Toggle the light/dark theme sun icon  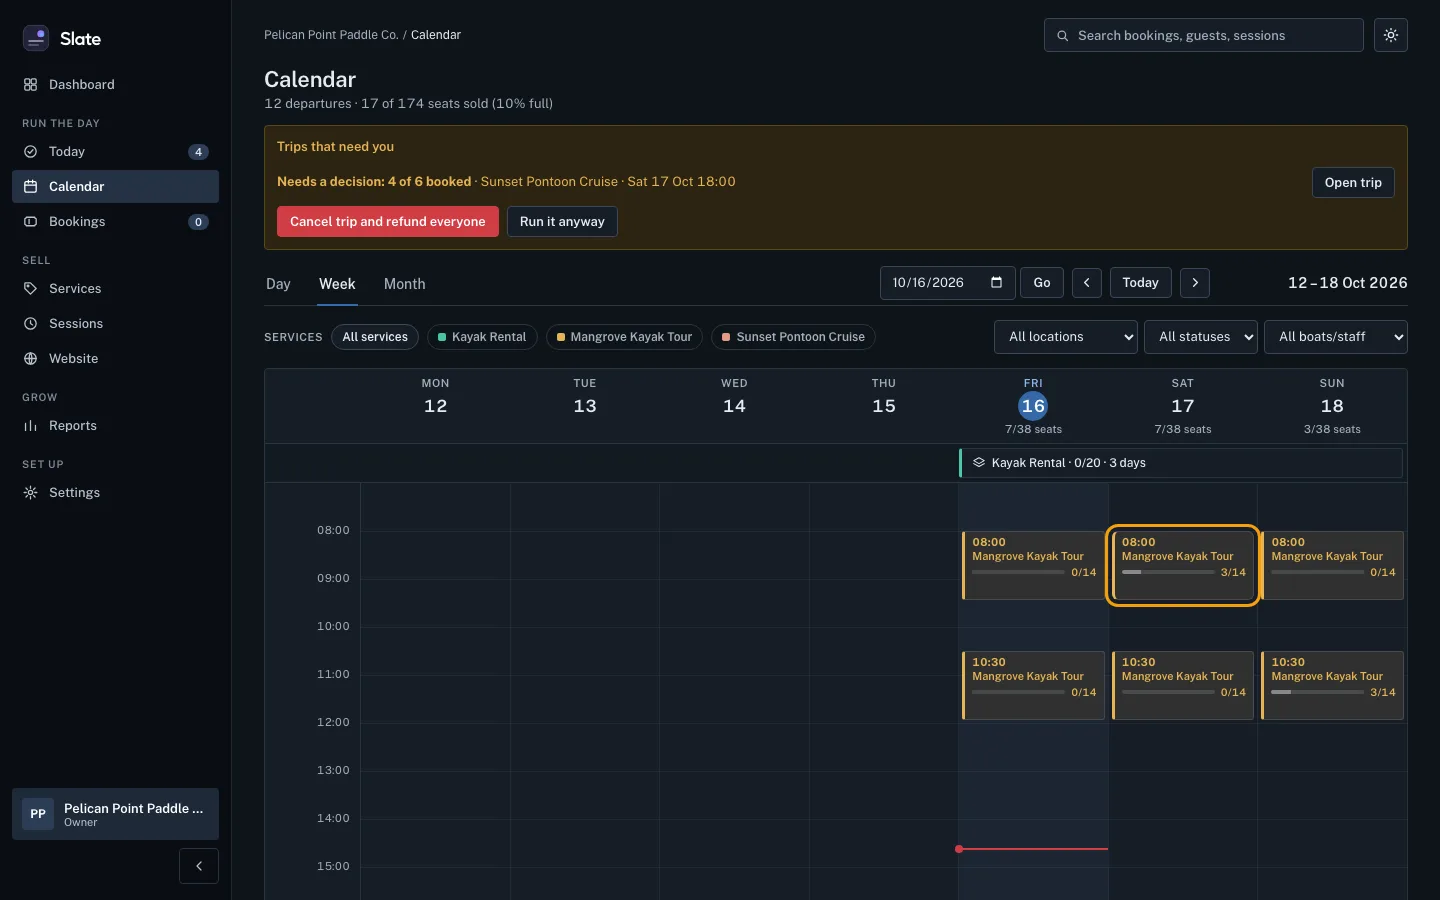tap(1391, 35)
